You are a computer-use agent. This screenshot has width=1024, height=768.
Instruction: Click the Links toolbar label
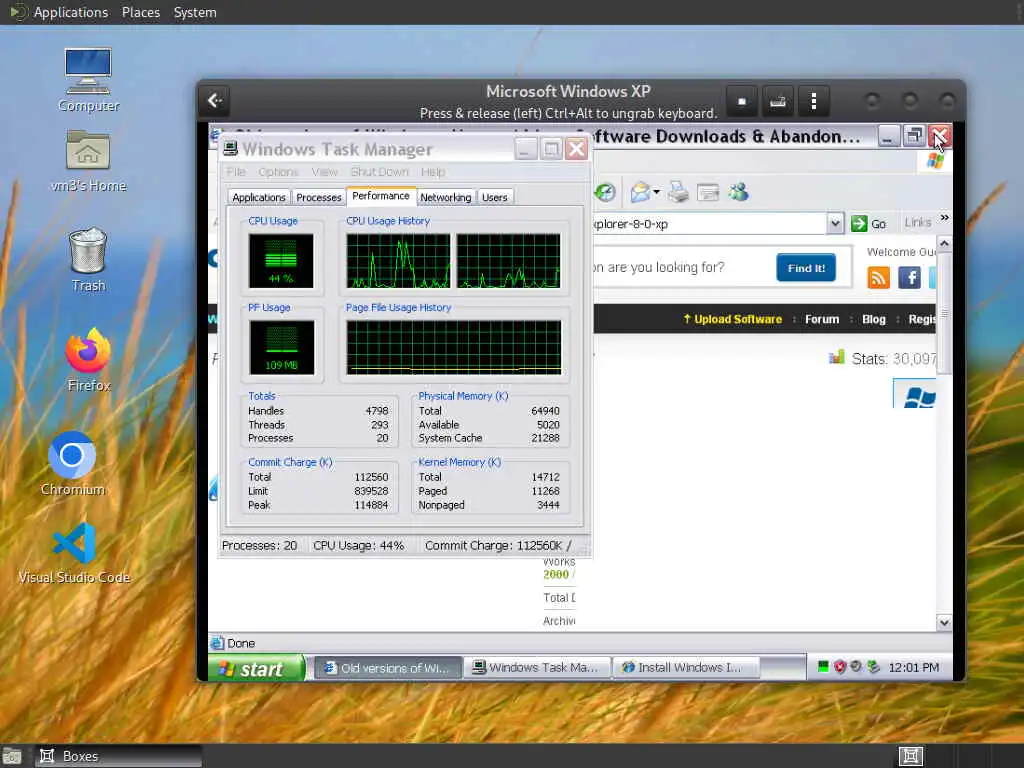918,223
